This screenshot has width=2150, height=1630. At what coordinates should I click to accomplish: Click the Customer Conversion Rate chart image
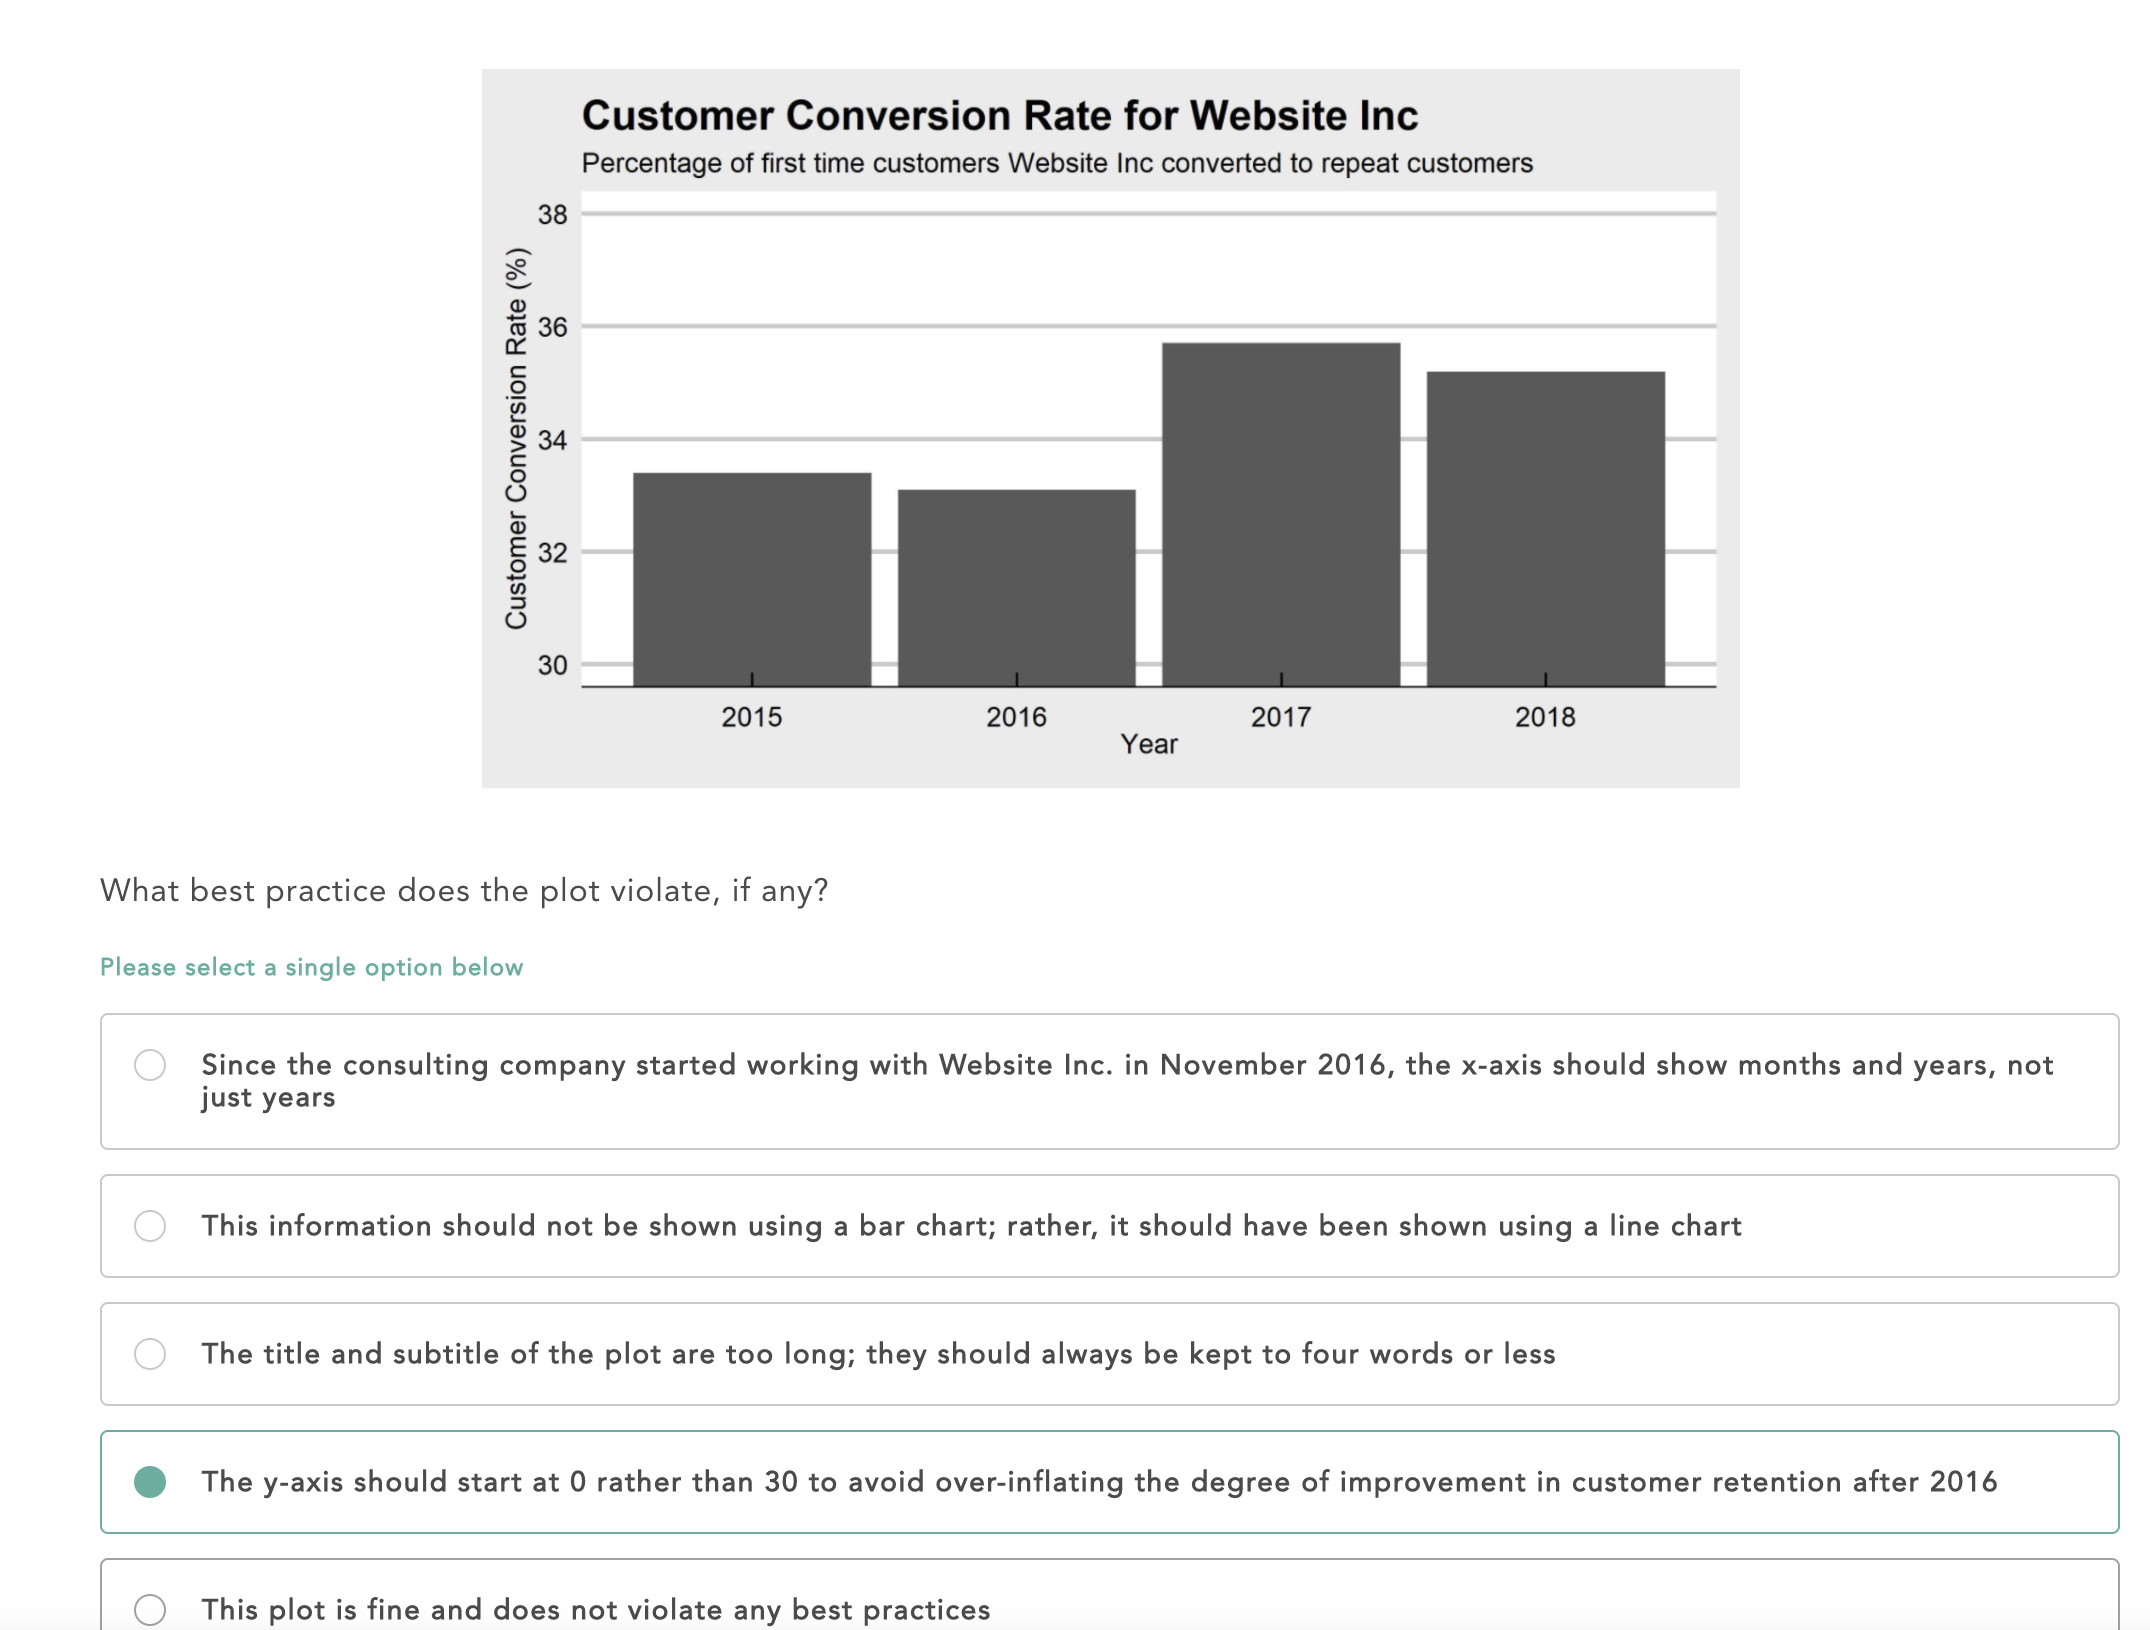[x=1110, y=428]
